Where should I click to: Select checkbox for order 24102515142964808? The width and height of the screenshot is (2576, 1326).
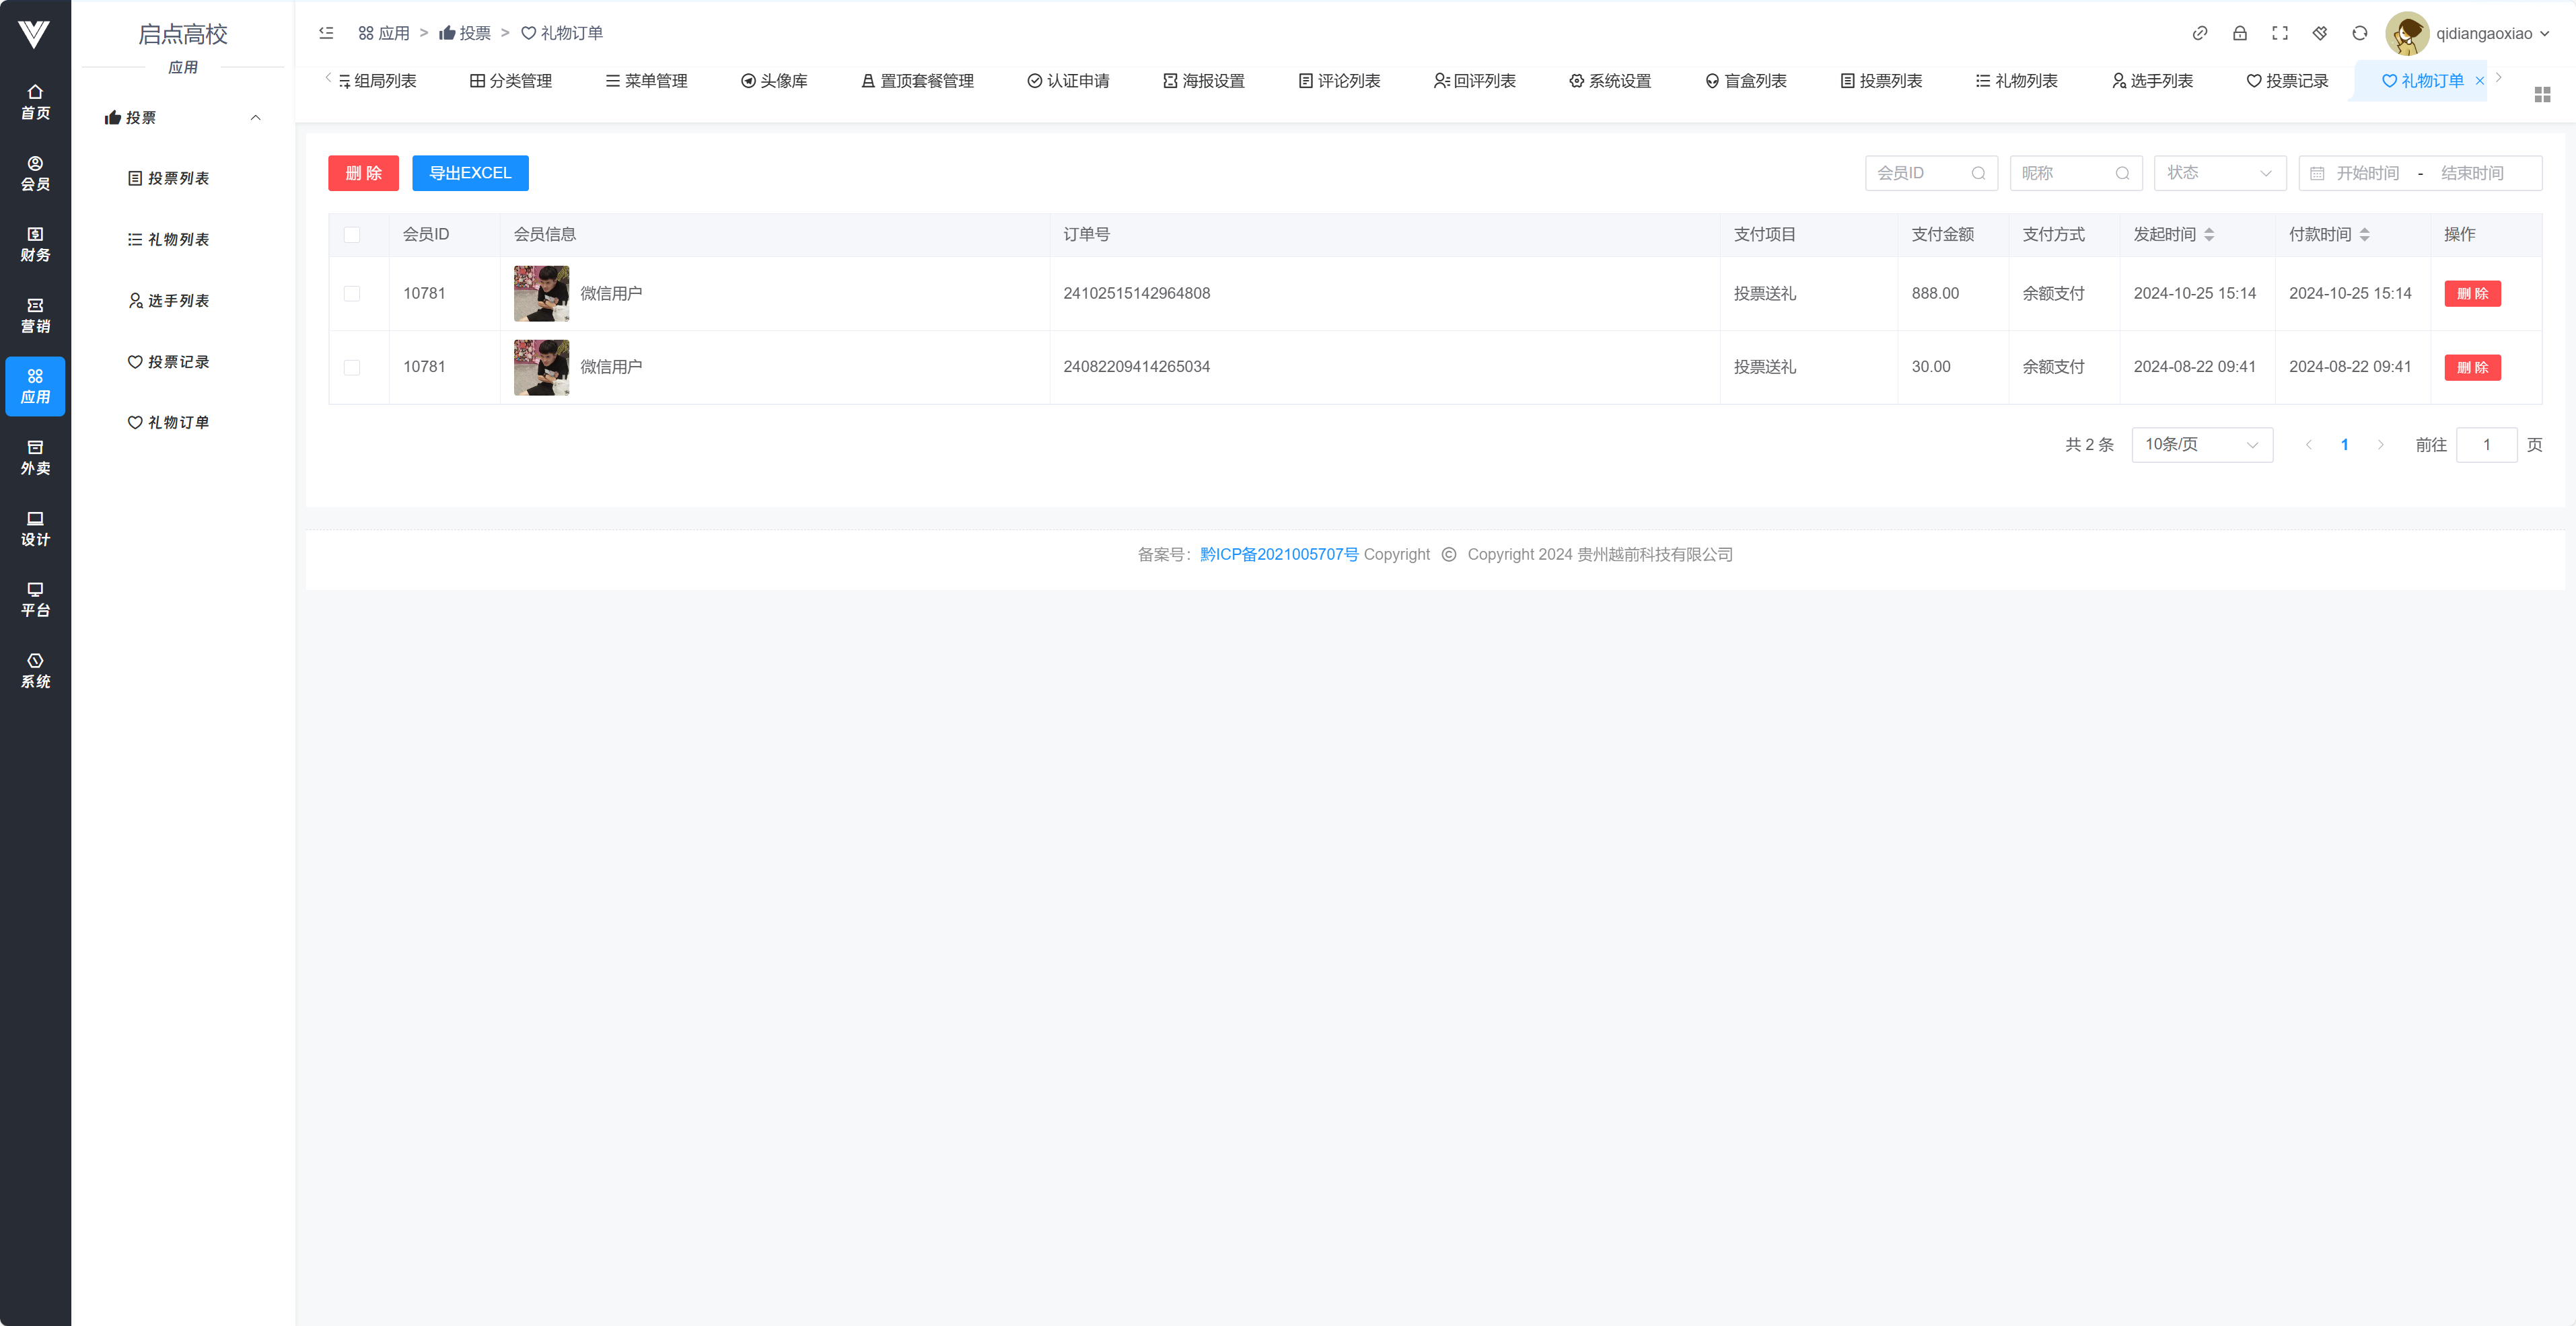point(352,293)
